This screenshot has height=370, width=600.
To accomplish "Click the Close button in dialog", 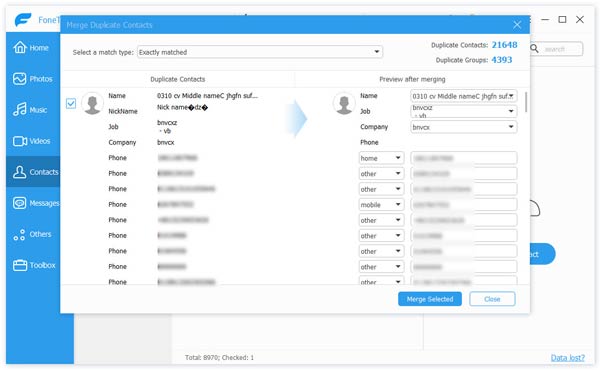I will [x=492, y=299].
